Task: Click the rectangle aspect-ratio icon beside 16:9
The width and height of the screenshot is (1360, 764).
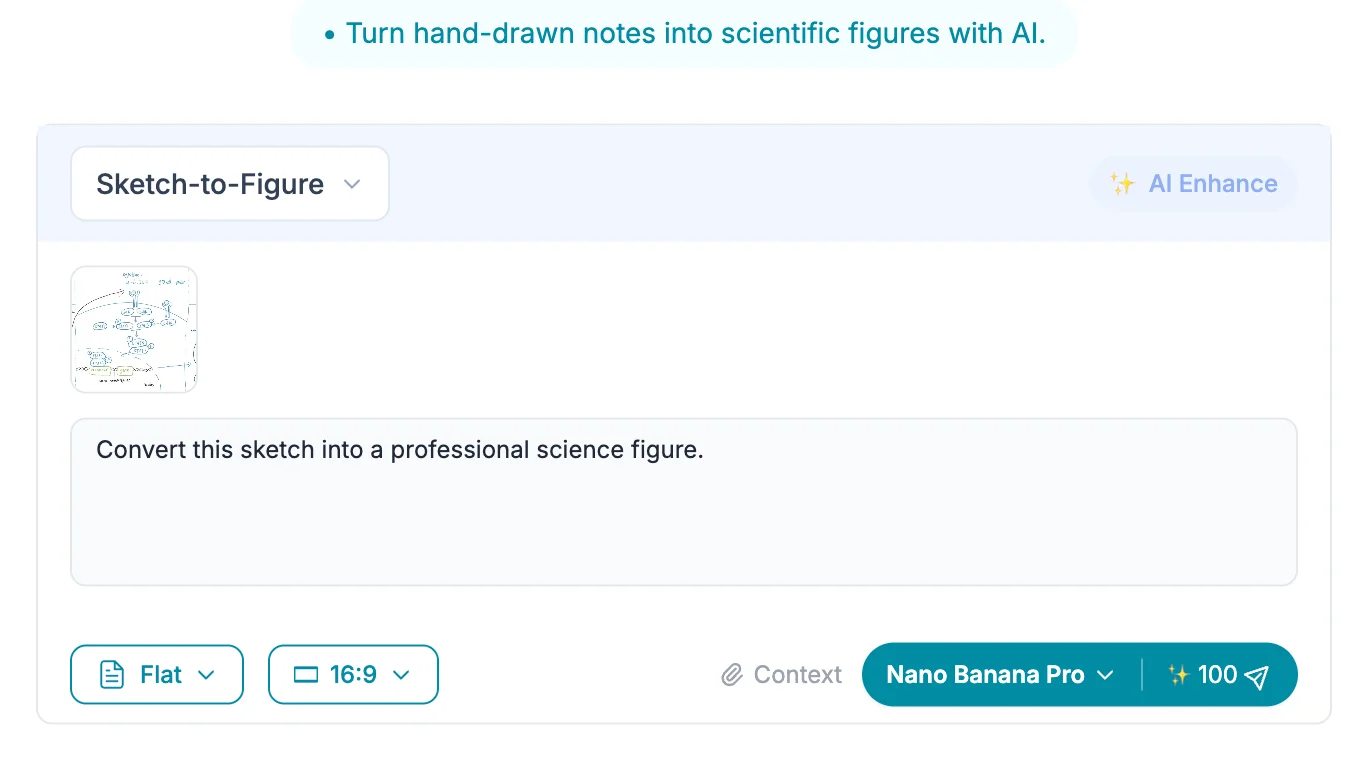Action: tap(305, 675)
